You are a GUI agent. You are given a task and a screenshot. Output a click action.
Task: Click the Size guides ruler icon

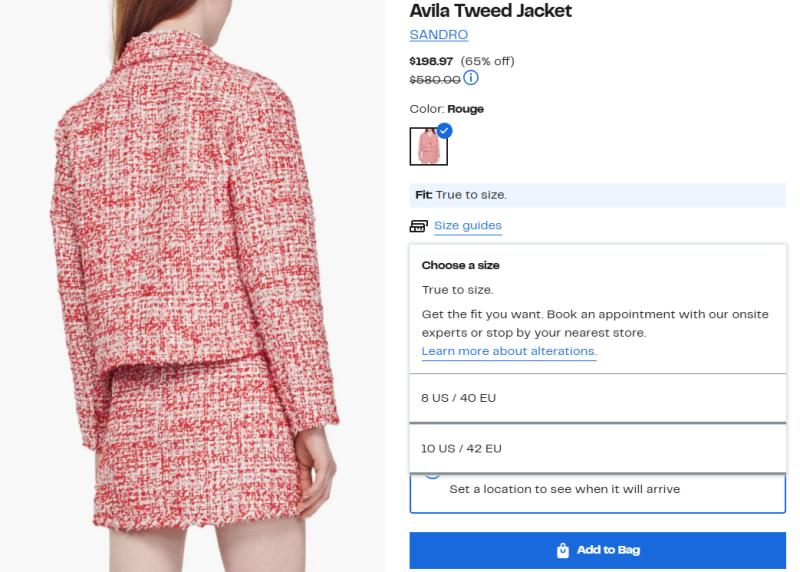tap(418, 226)
